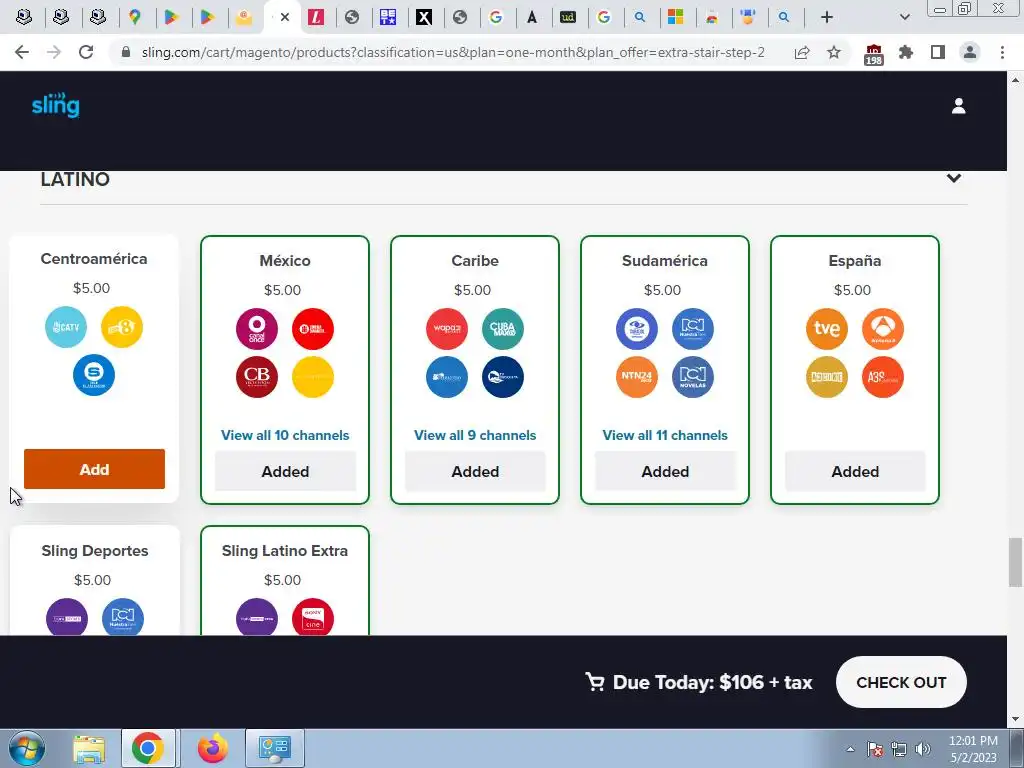This screenshot has width=1024, height=768.
Task: Click the Novelas channel logo in Sudamérica
Action: pos(693,377)
